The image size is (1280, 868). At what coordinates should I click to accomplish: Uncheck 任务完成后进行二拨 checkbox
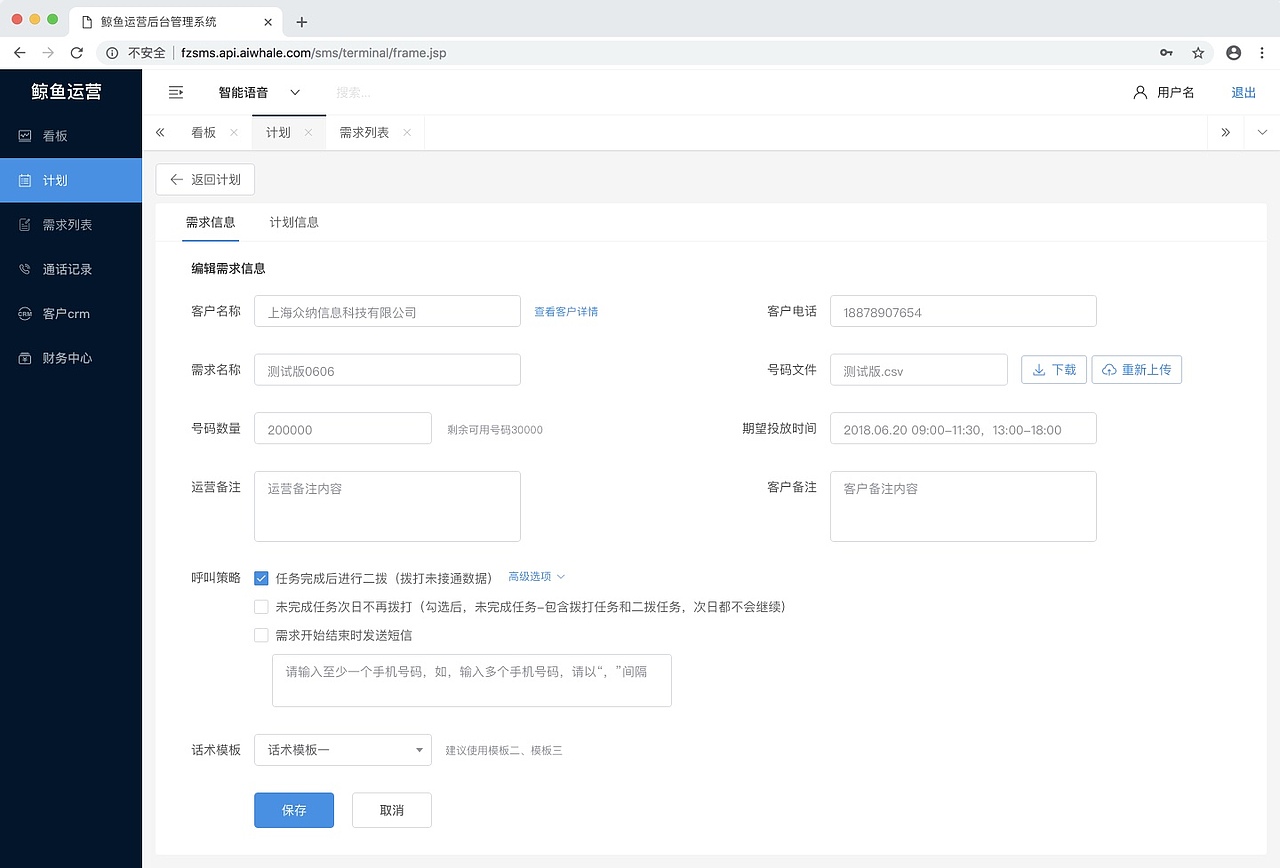click(261, 578)
